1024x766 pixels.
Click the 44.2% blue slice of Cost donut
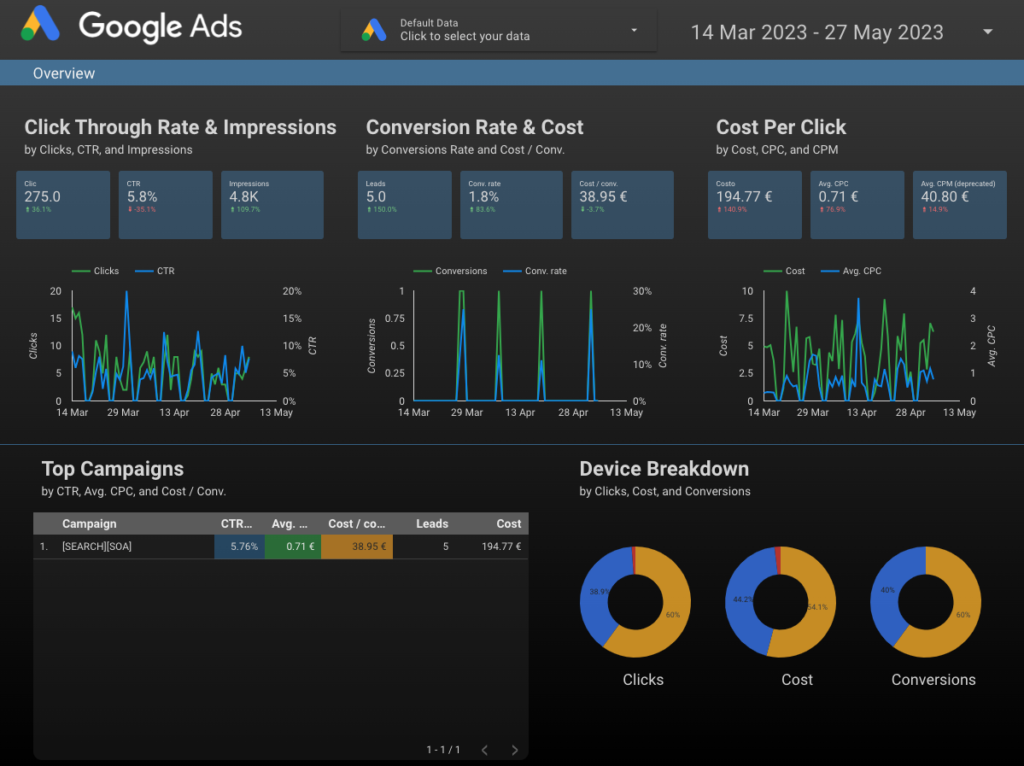(741, 599)
